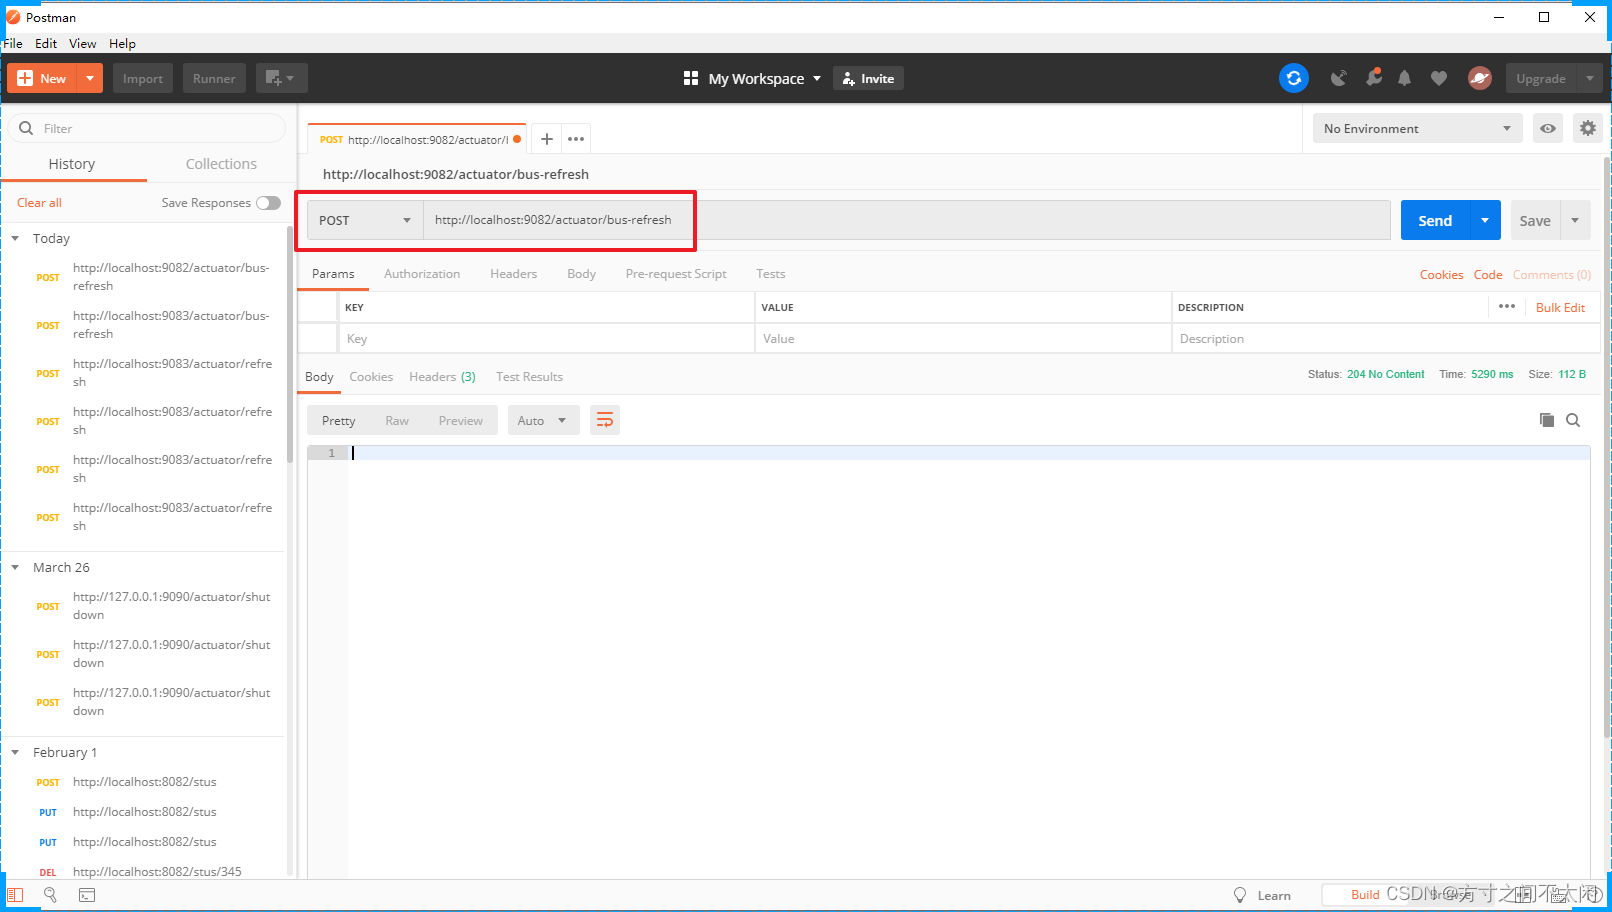Screen dimensions: 1612x912
Task: Click the request URL input field
Action: (x=906, y=220)
